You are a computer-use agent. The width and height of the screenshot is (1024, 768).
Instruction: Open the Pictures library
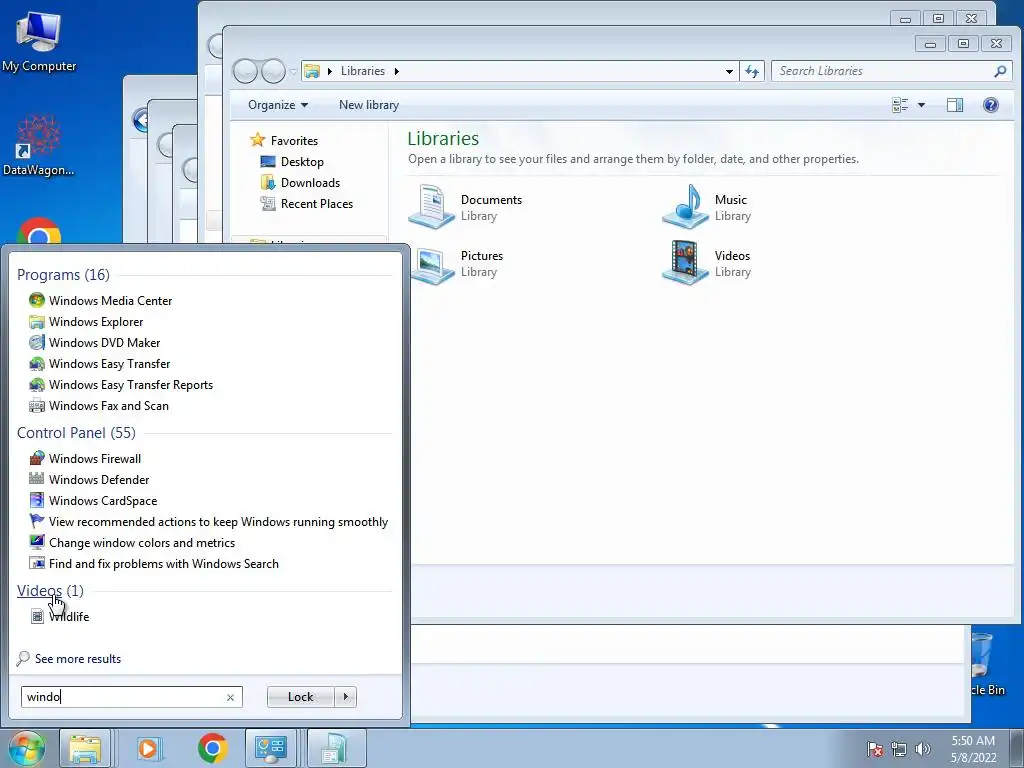456,263
